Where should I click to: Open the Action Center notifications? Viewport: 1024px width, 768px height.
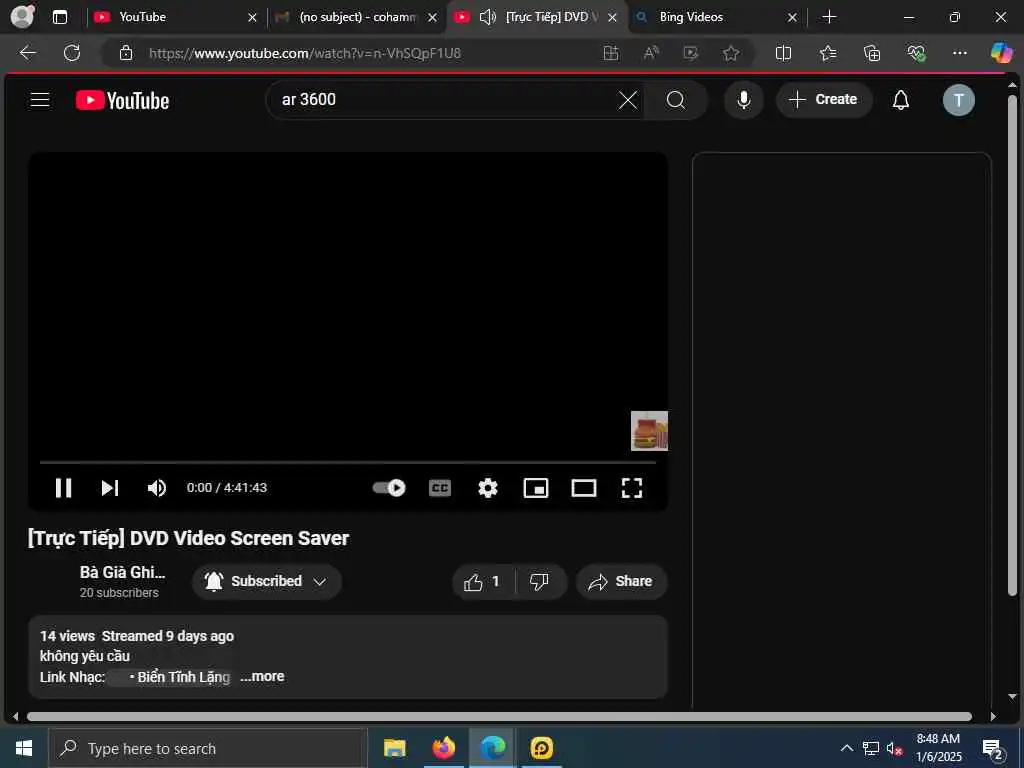(x=992, y=749)
